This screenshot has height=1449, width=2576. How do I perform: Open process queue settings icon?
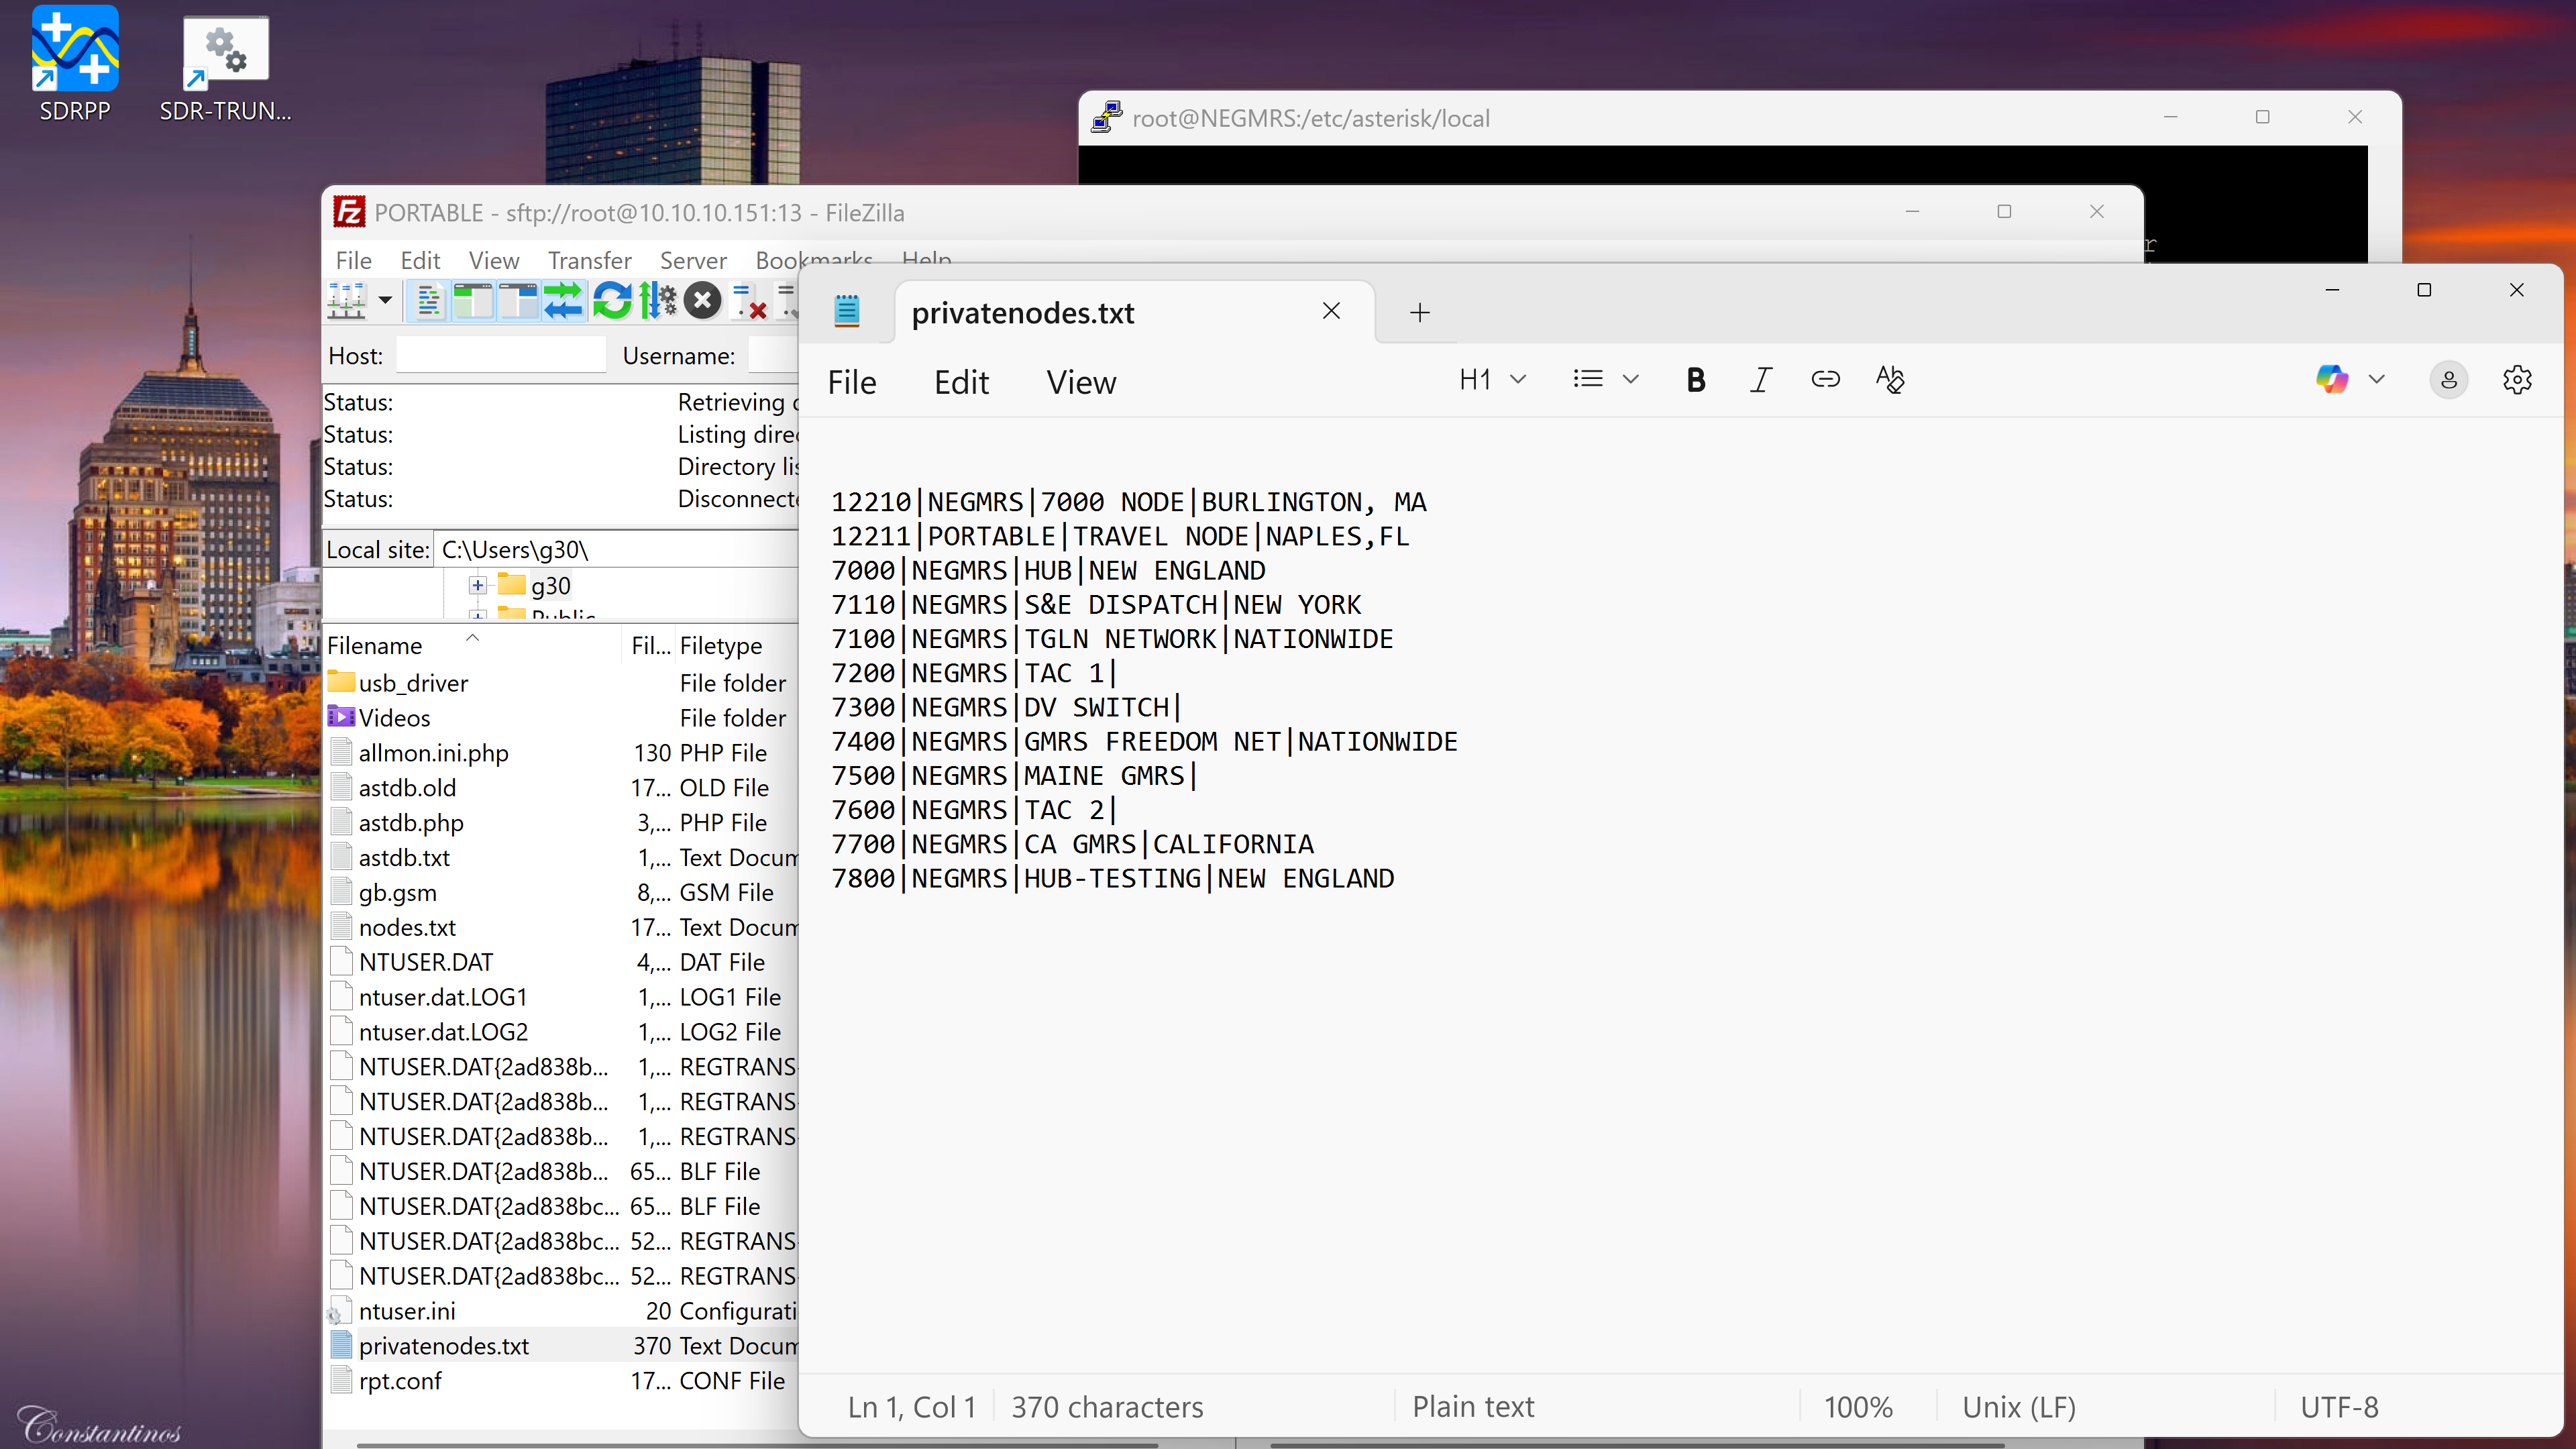(x=658, y=300)
